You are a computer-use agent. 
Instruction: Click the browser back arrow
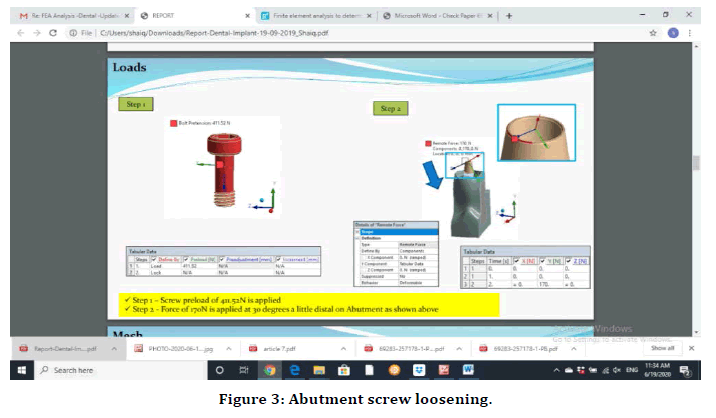(x=20, y=33)
